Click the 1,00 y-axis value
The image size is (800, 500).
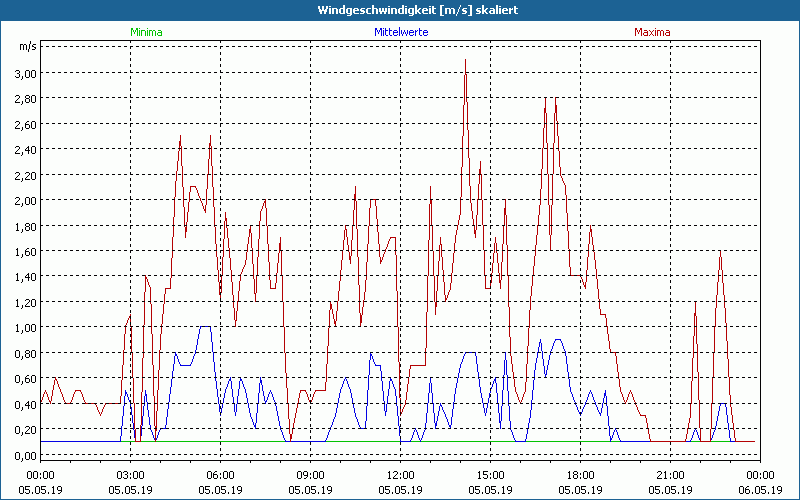tap(24, 327)
